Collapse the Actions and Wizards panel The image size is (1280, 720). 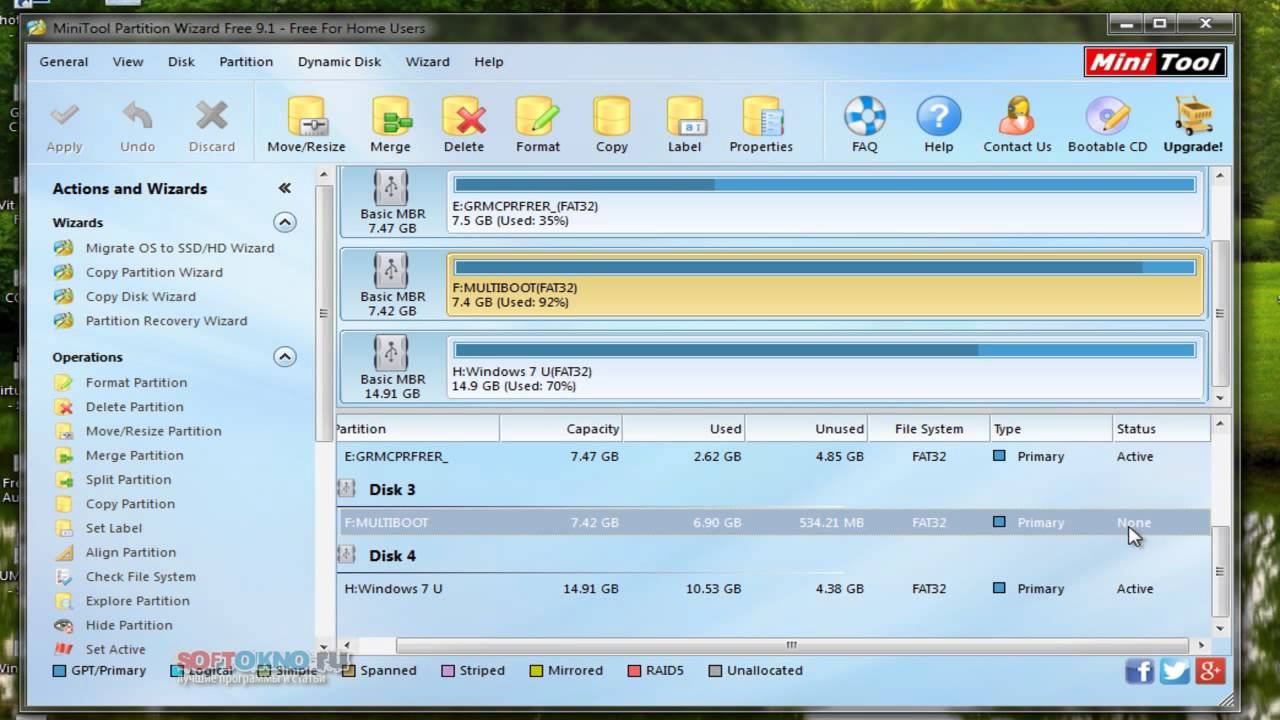point(285,188)
